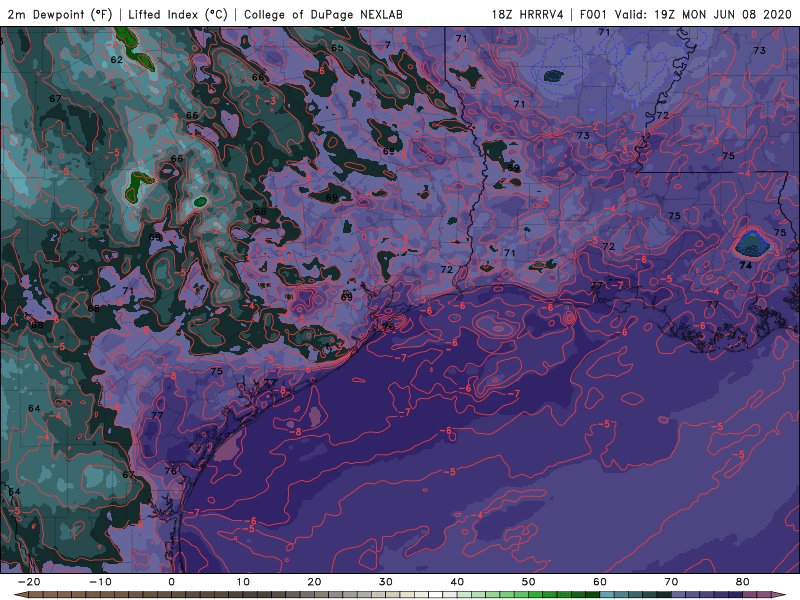800x600 pixels.
Task: Click the '60' color scale label
Action: 600,582
